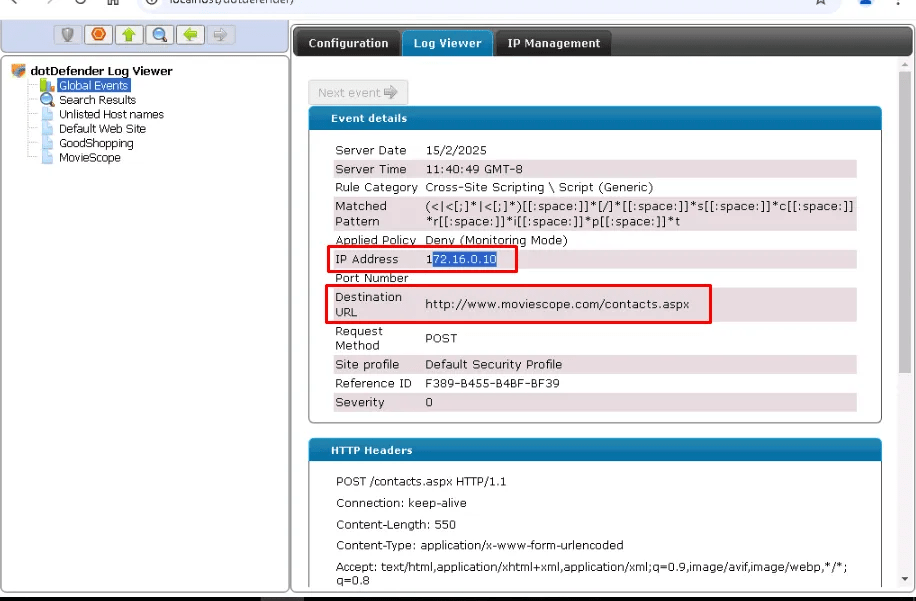Select Unlisted Host names node

[x=110, y=114]
